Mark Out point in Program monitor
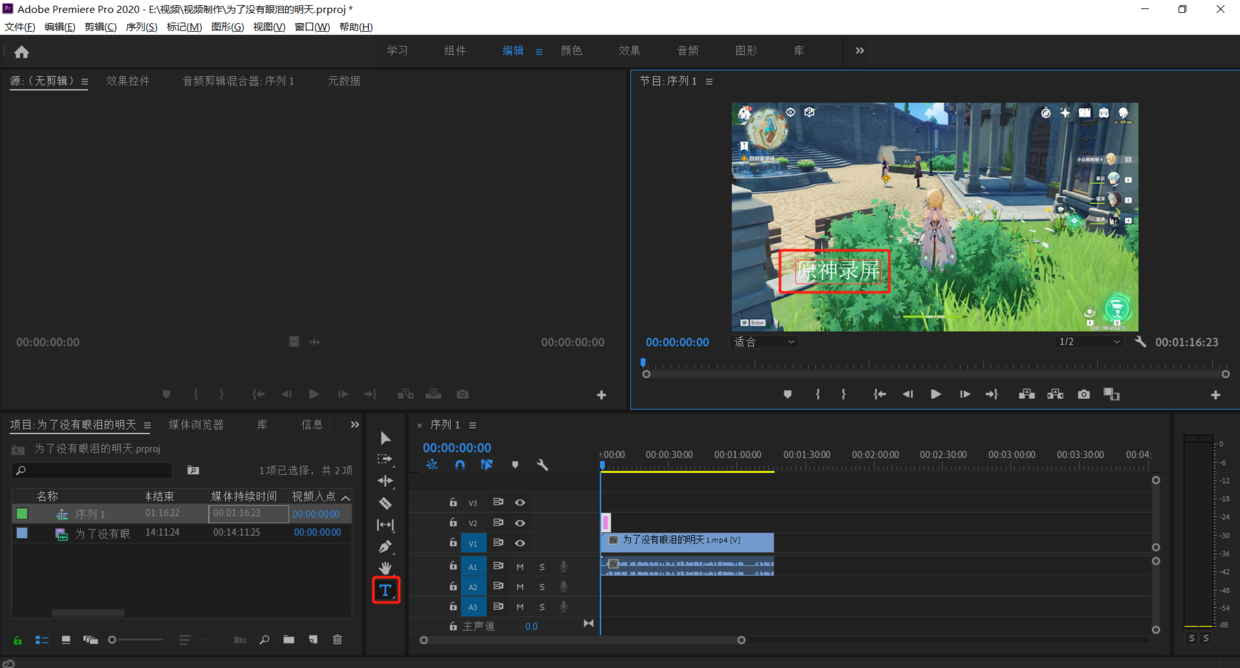 click(843, 394)
